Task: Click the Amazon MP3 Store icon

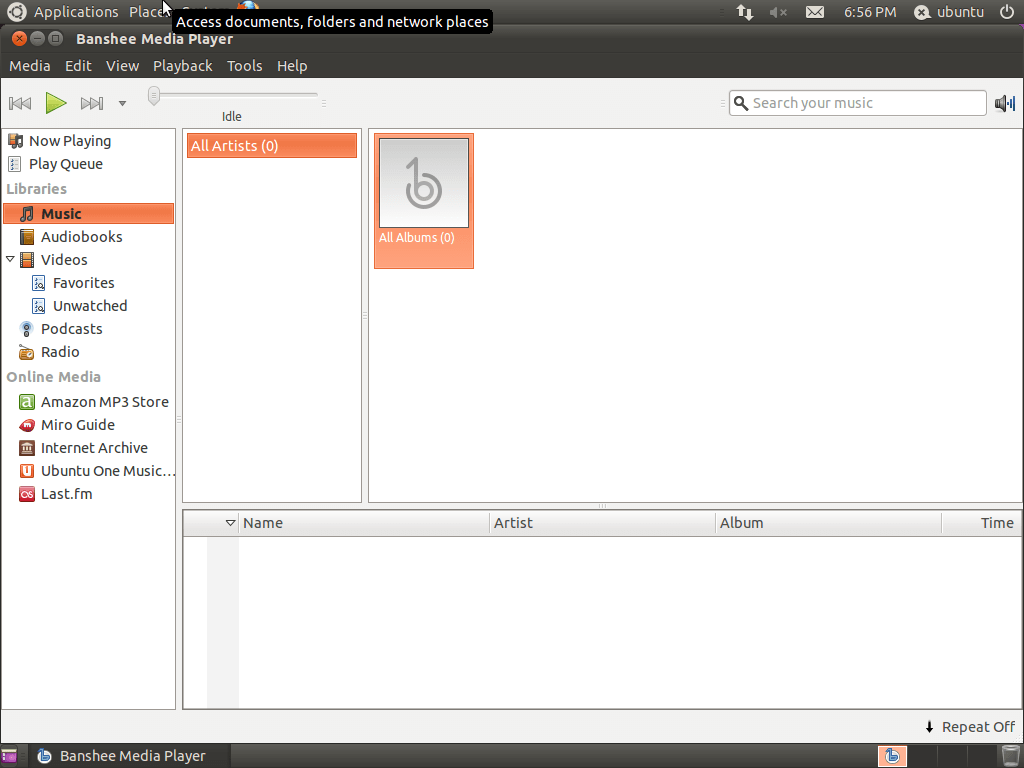Action: (27, 402)
